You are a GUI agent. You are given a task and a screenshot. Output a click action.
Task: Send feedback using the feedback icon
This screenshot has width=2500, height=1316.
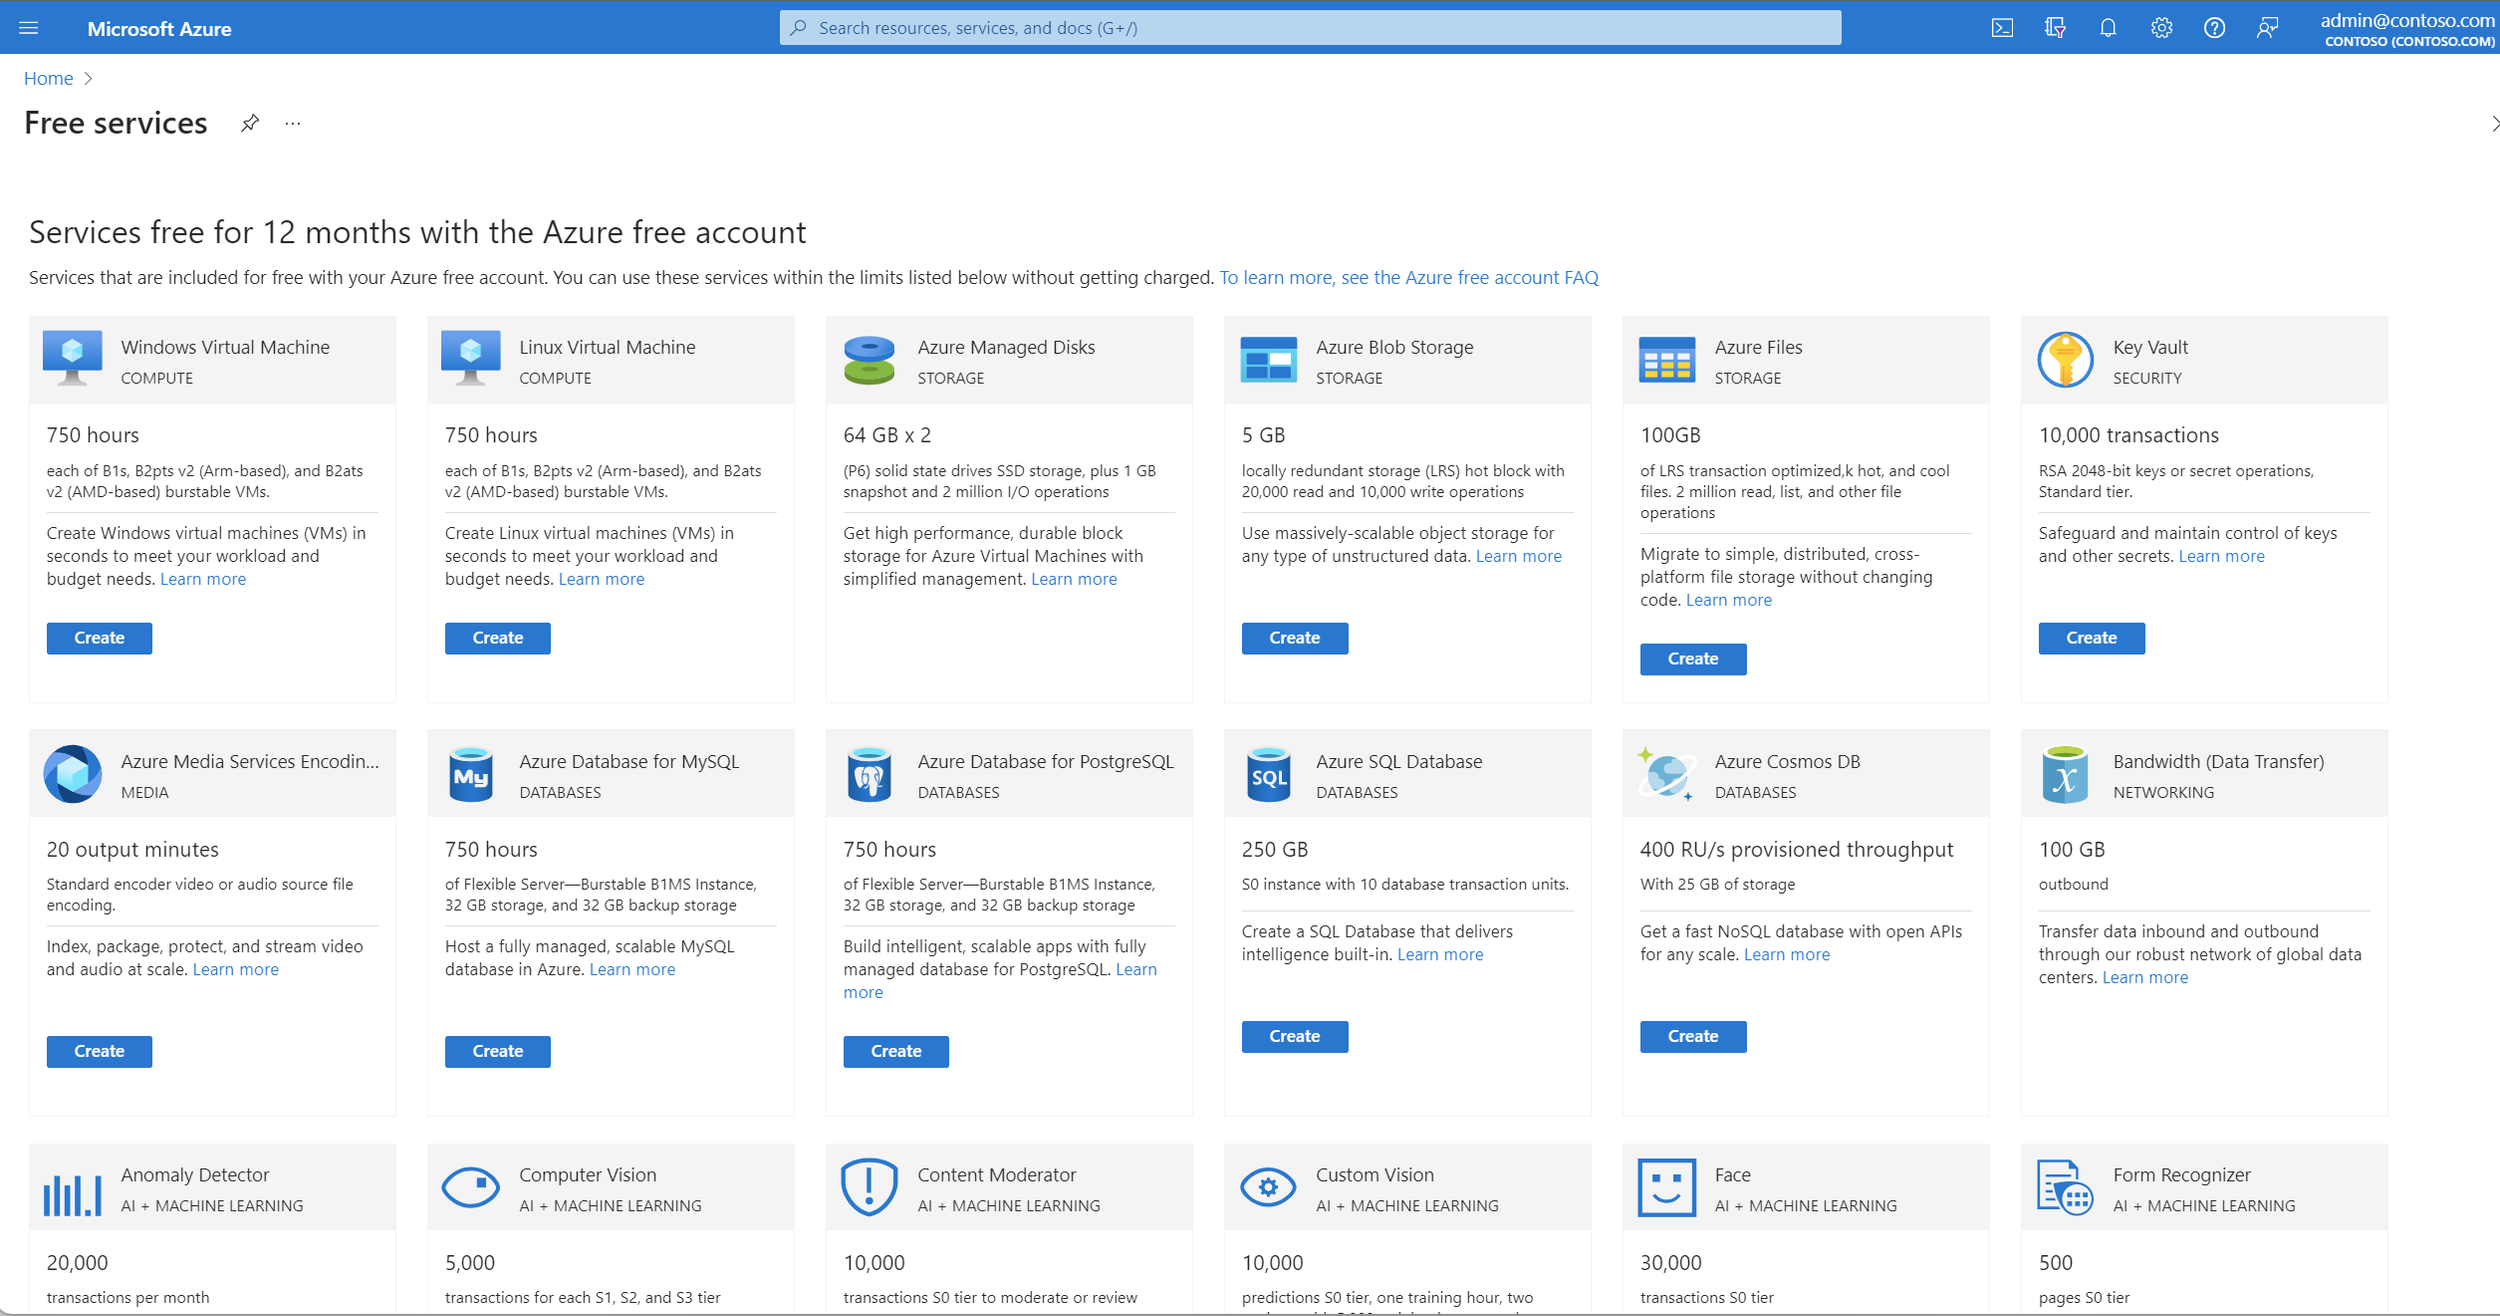[x=2266, y=27]
